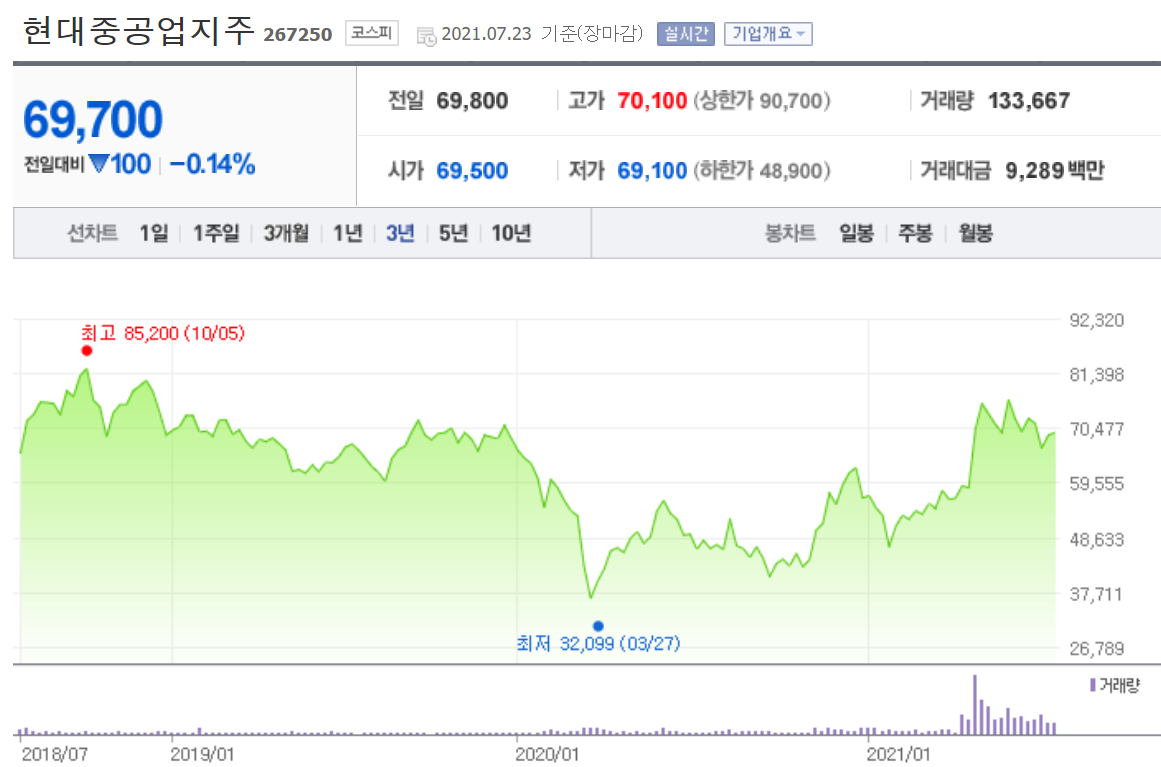1161x767 pixels.
Task: Click the calendar icon beside the date
Action: coord(426,36)
